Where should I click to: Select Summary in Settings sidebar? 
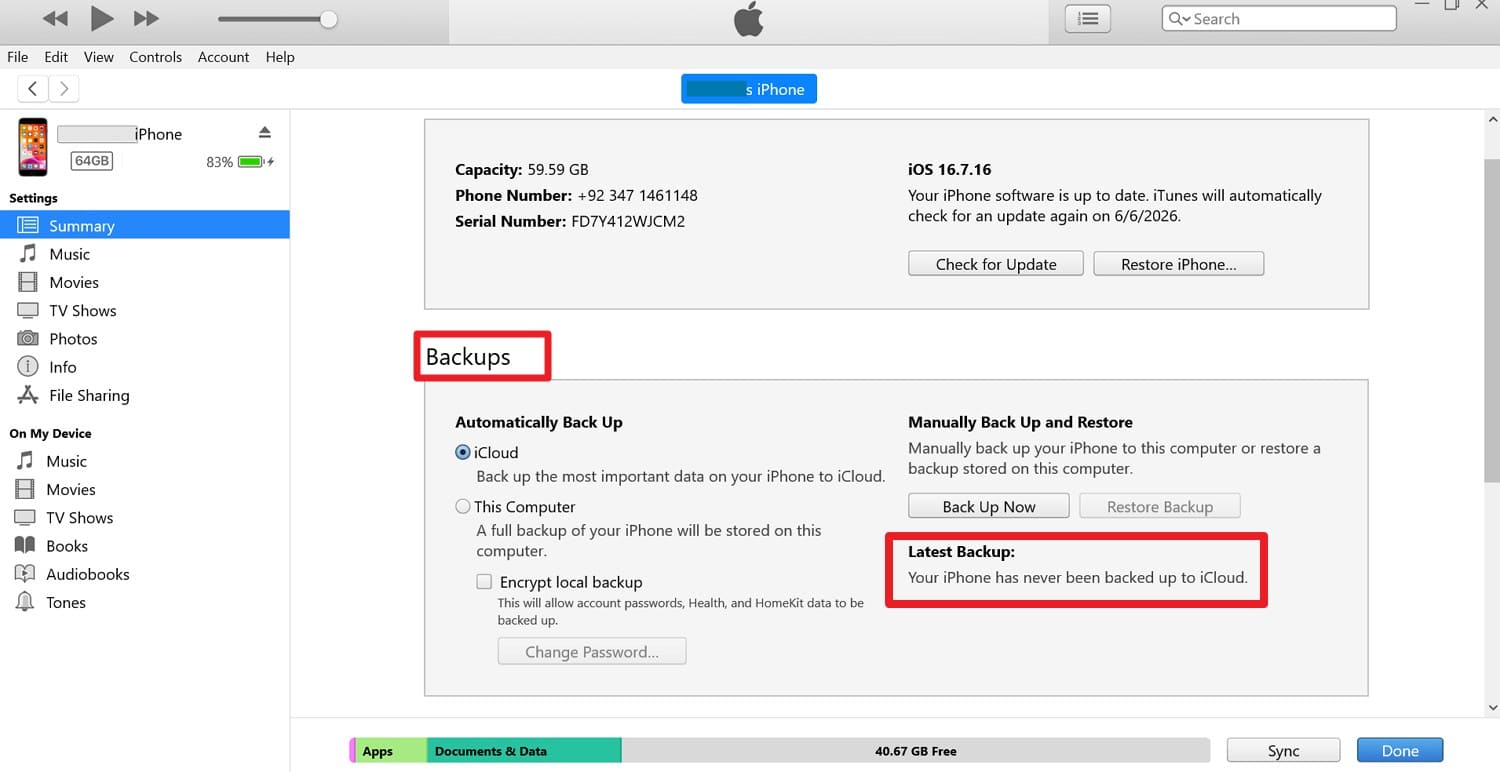tap(145, 225)
